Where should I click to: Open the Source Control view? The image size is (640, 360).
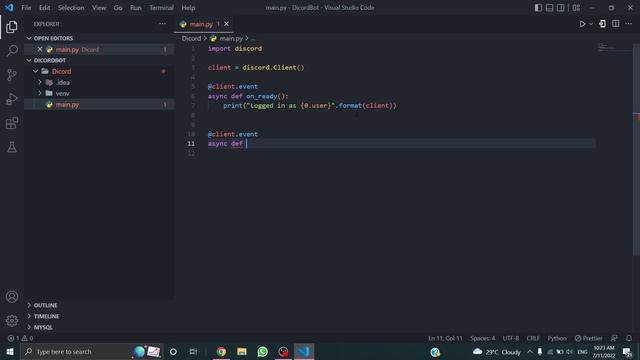pos(12,75)
